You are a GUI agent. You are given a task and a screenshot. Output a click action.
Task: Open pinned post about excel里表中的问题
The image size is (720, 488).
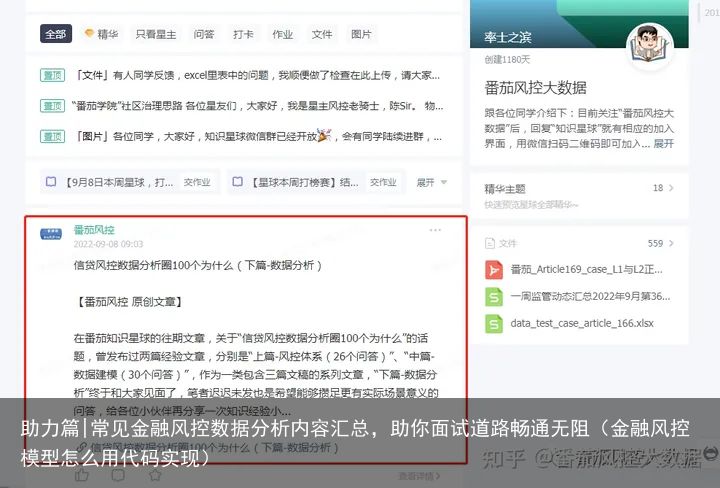pos(256,75)
